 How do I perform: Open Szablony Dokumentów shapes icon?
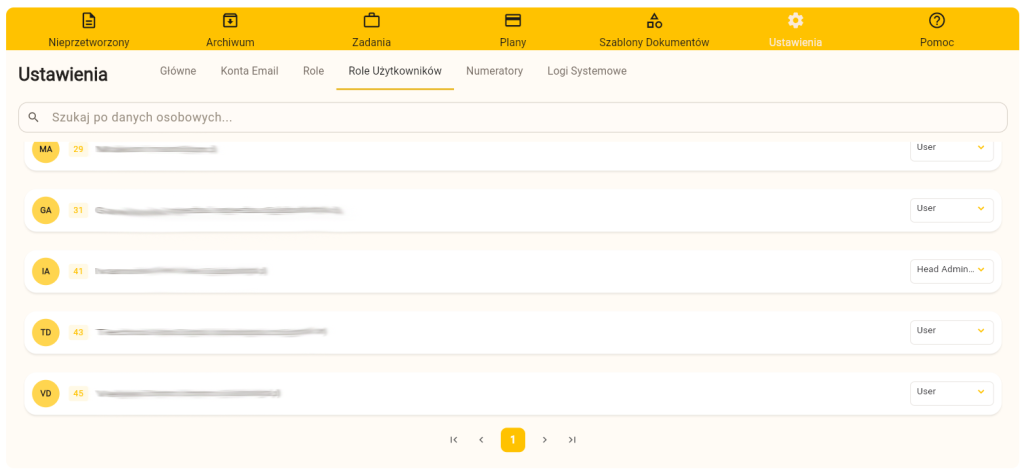coord(654,20)
